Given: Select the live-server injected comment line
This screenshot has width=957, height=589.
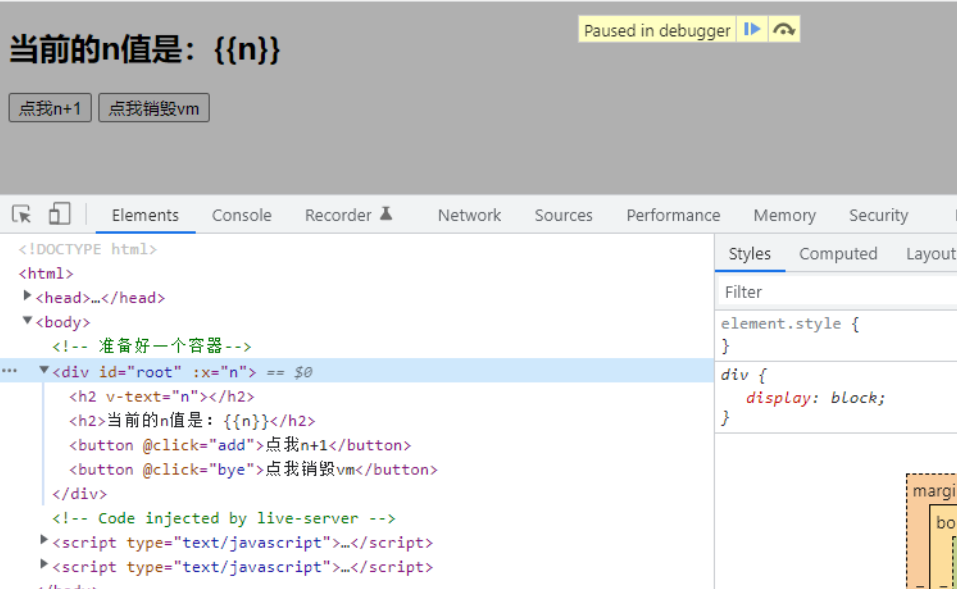Looking at the screenshot, I should pos(223,518).
